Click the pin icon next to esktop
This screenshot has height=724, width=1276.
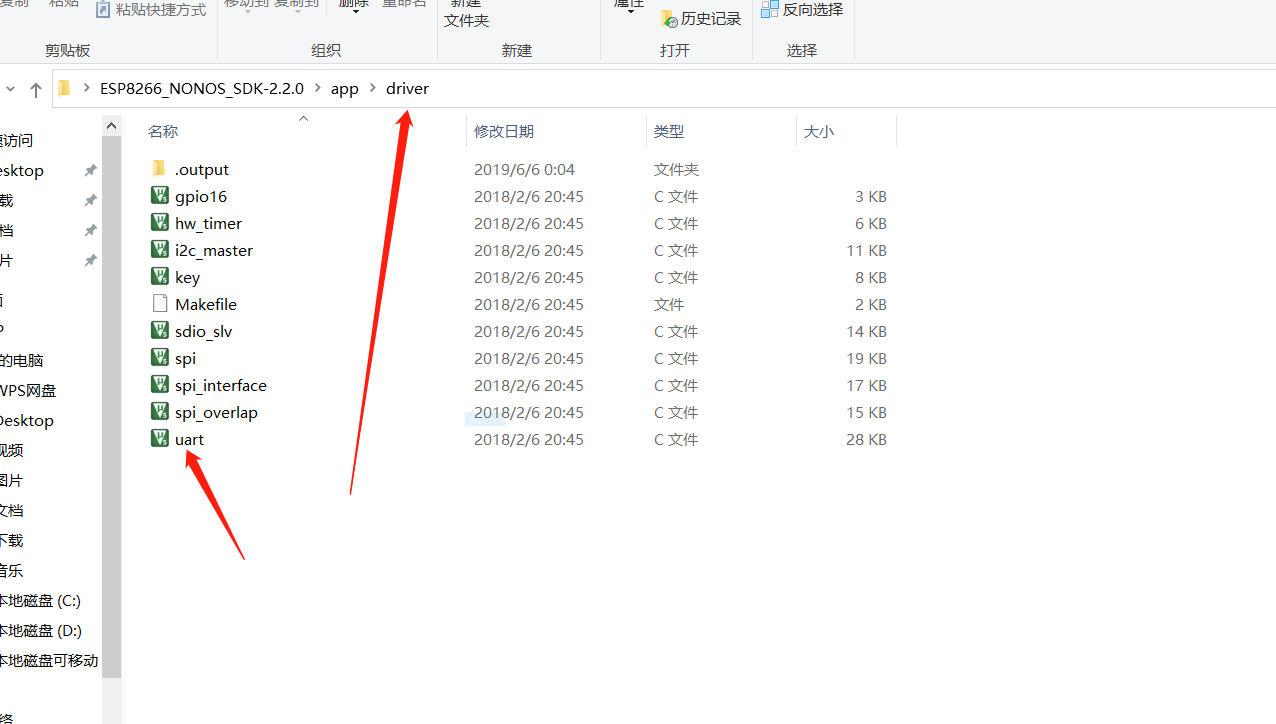pos(90,171)
